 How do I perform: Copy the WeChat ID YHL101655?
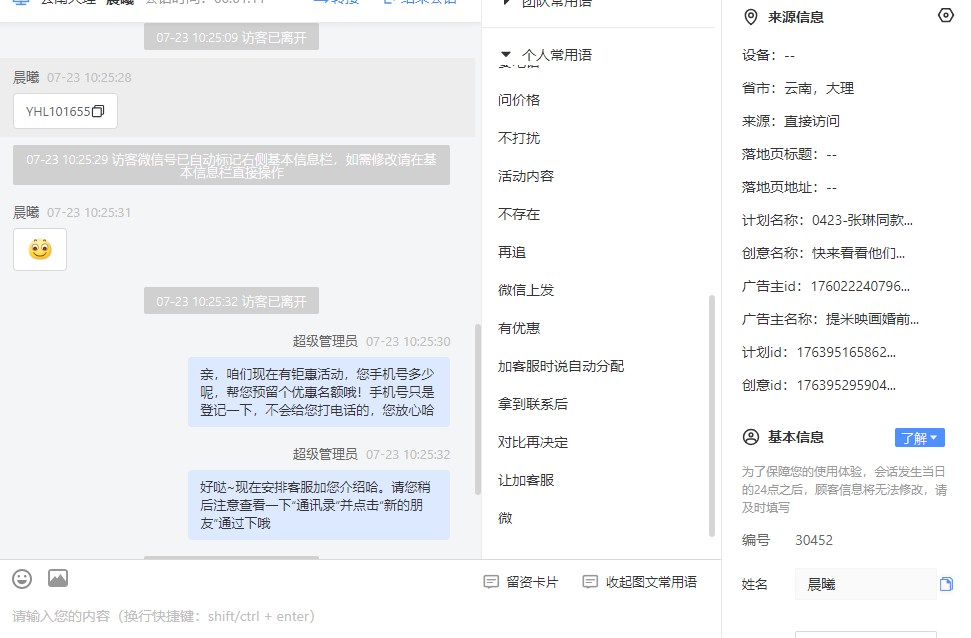(x=98, y=111)
